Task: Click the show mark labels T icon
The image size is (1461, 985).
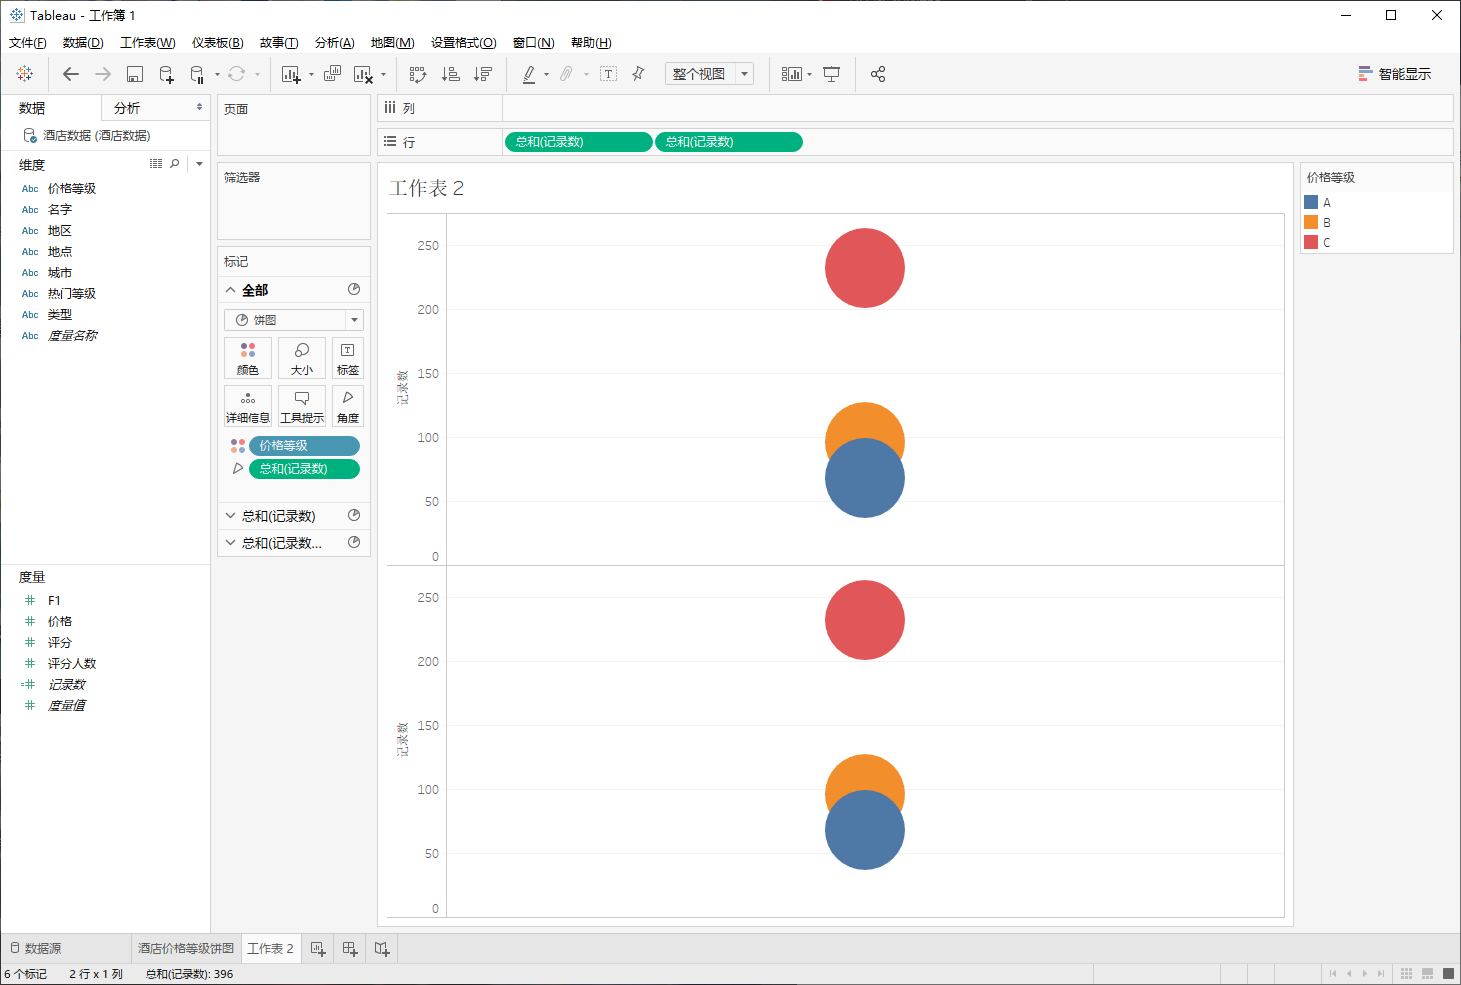Action: coord(608,74)
